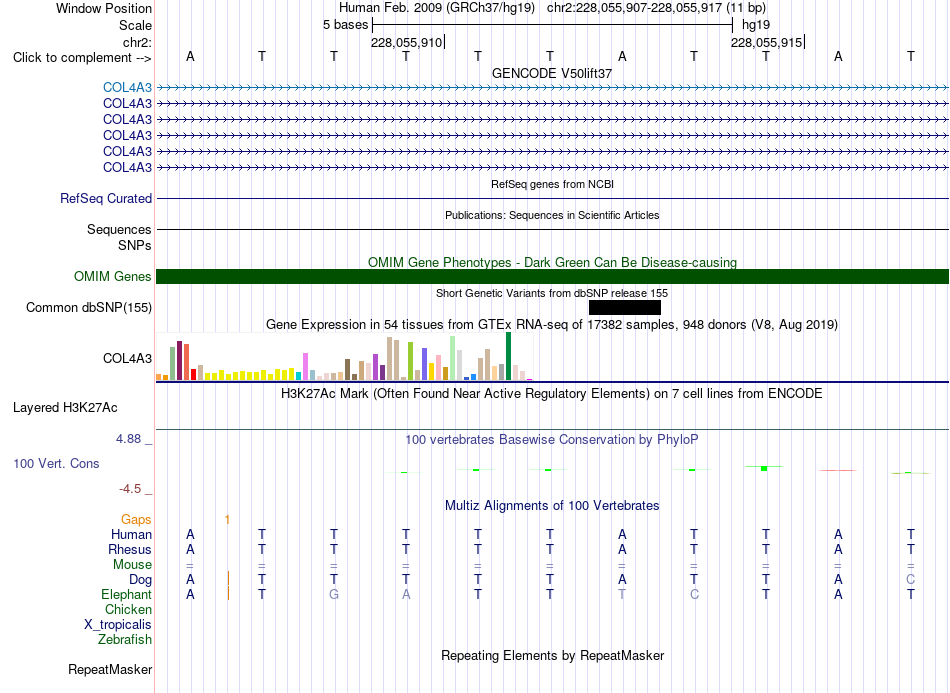This screenshot has width=950, height=693.
Task: Click the Sequences track label
Action: click(x=119, y=230)
